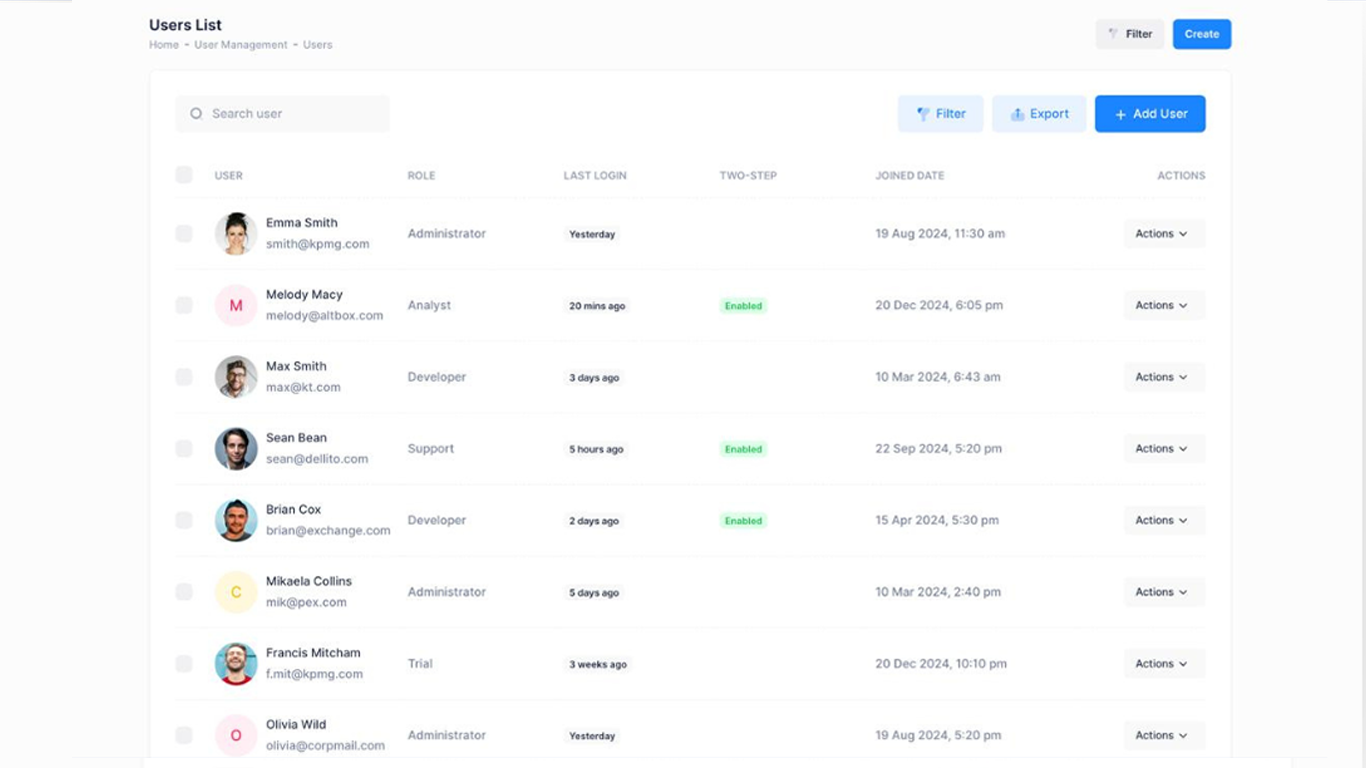Viewport: 1366px width, 768px height.
Task: Click the funnel icon in the light blue Filter button
Action: tap(923, 114)
